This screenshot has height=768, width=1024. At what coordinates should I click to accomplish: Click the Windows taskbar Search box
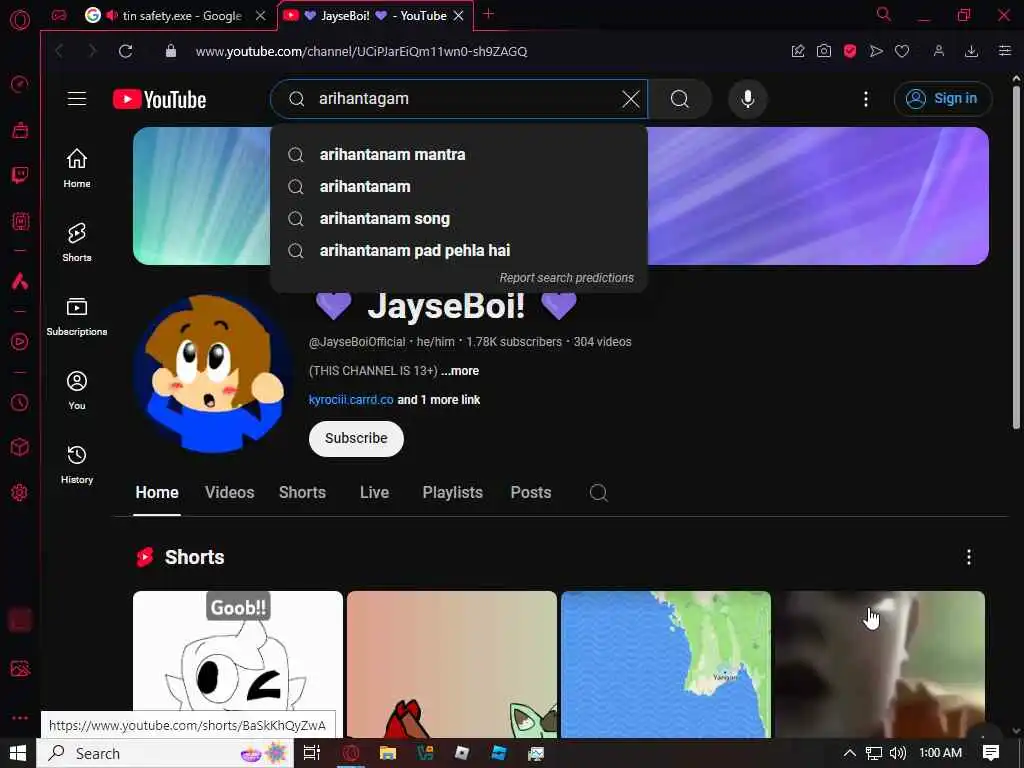pyautogui.click(x=164, y=753)
